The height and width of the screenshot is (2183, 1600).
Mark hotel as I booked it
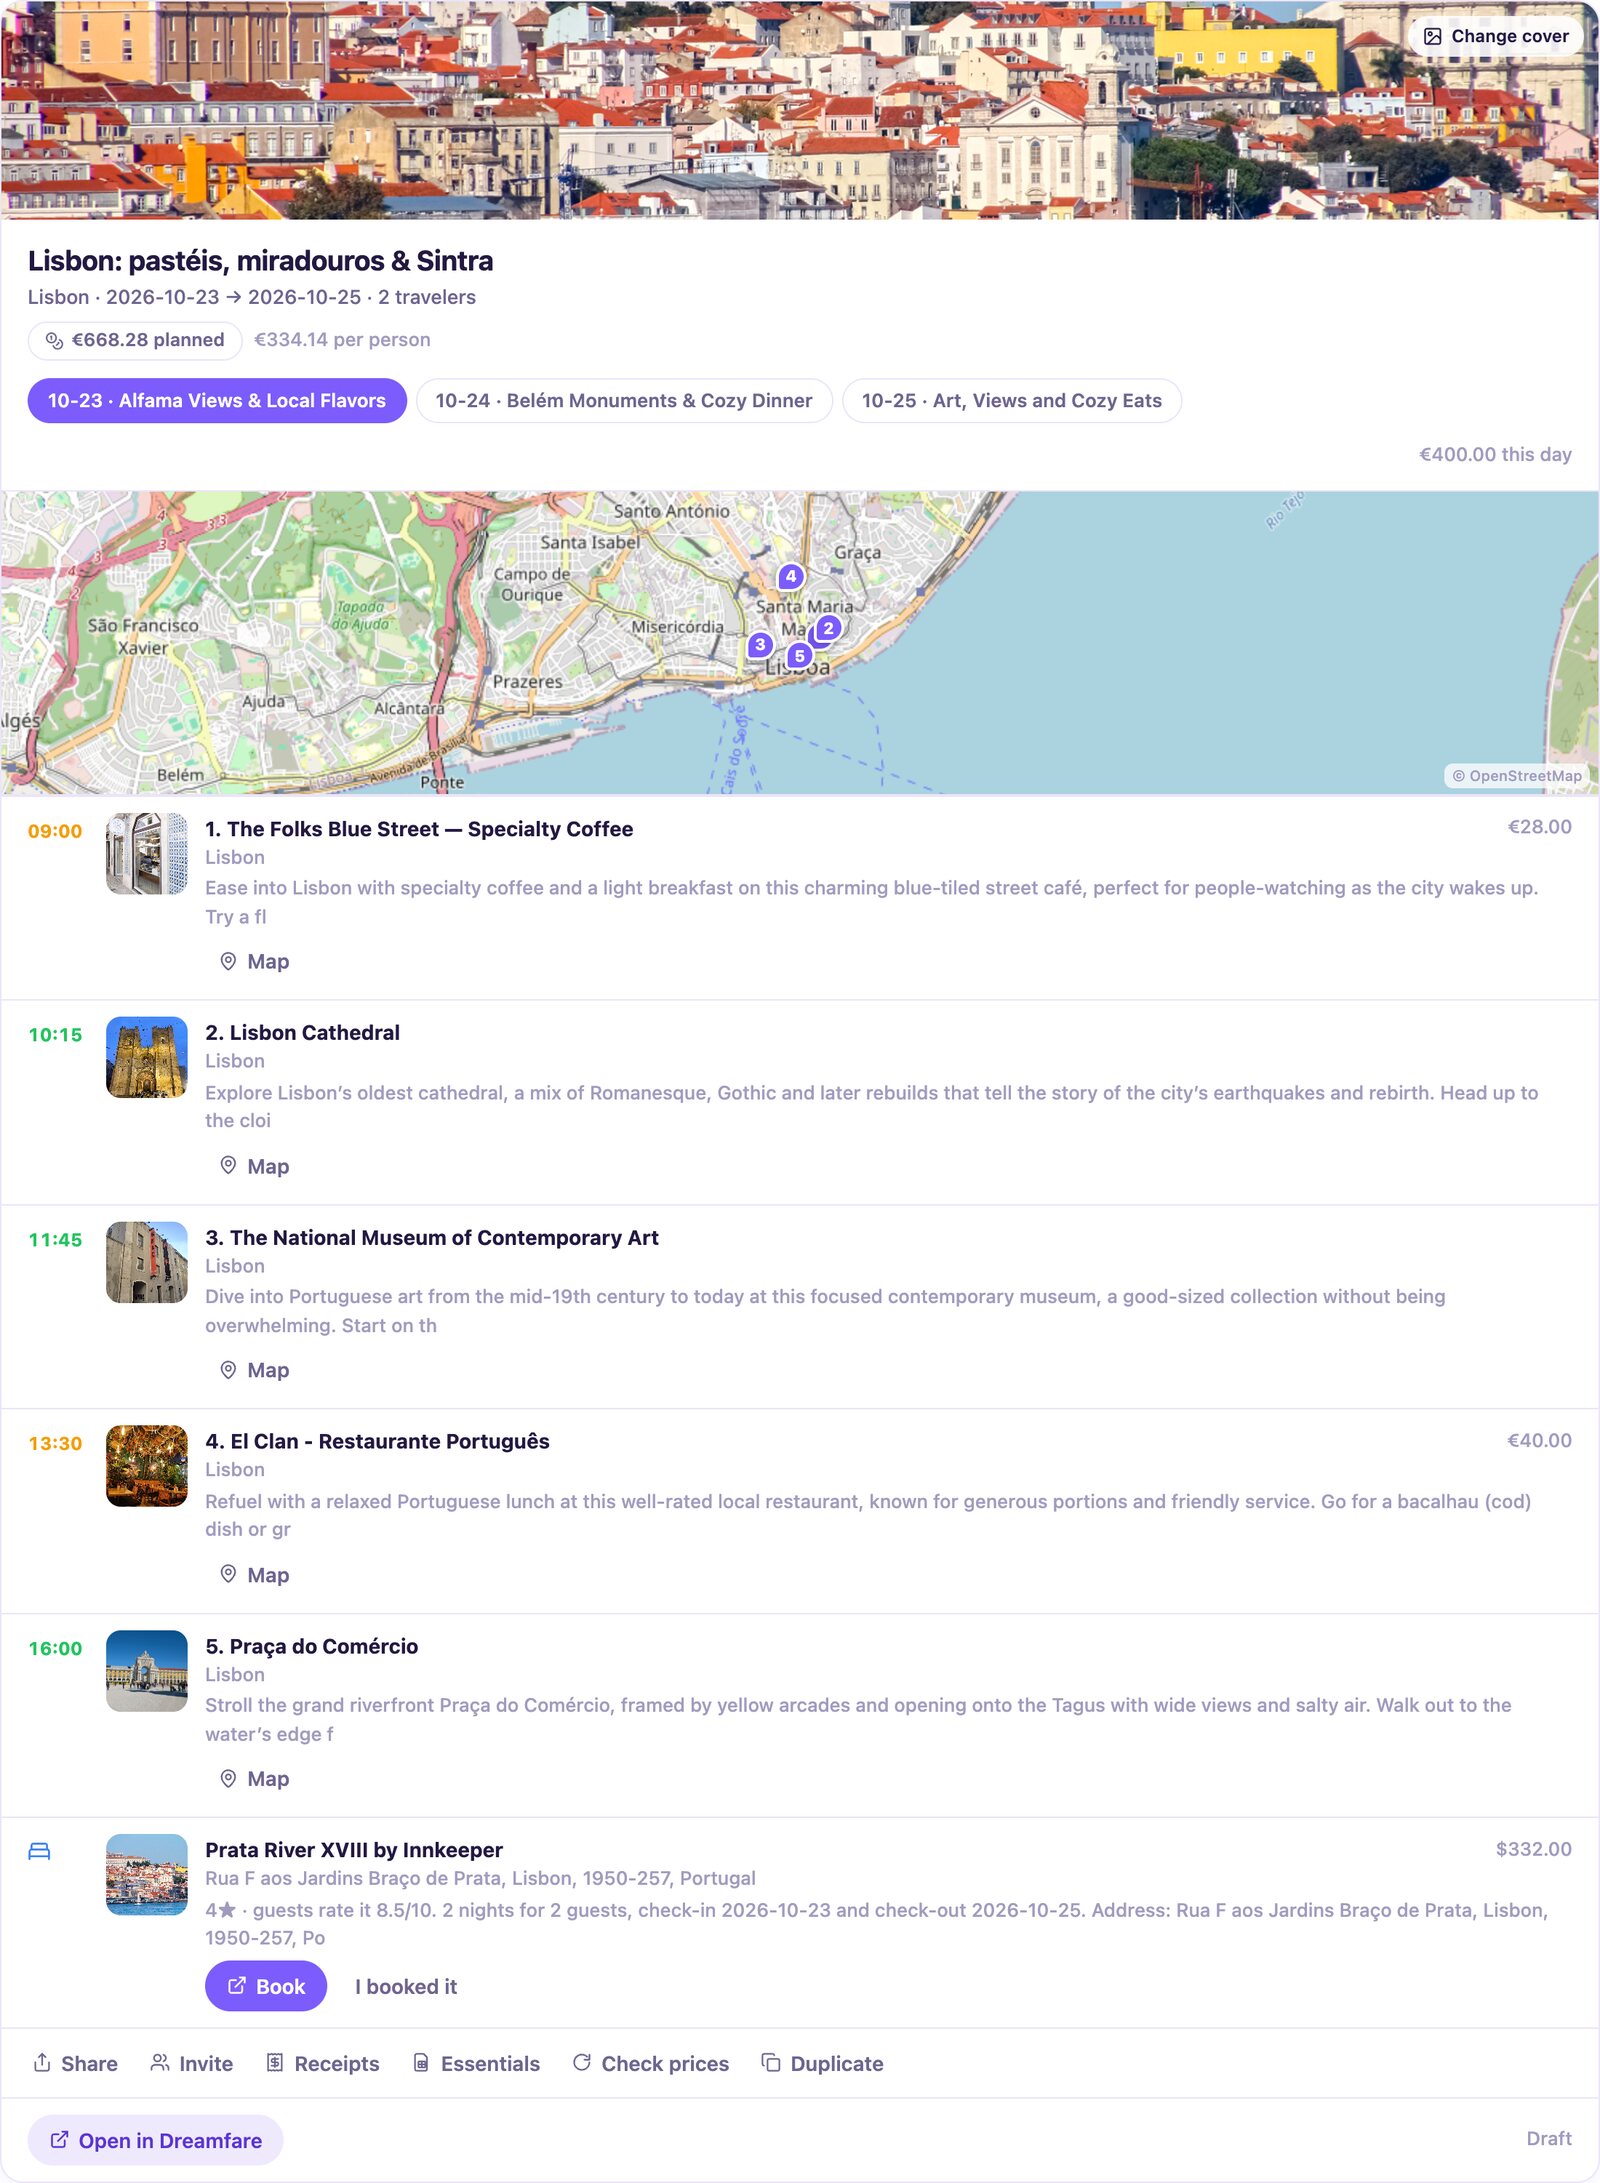[x=406, y=1987]
